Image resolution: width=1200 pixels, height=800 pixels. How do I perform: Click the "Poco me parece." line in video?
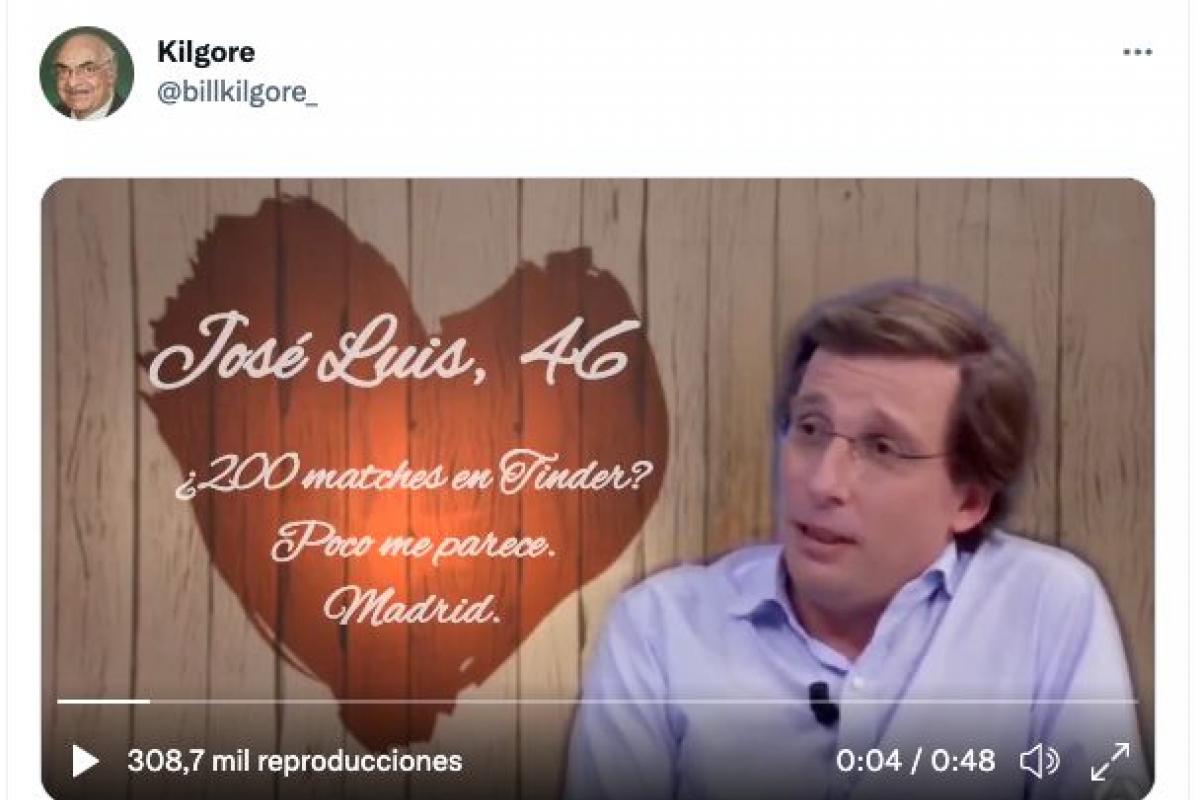coord(412,547)
